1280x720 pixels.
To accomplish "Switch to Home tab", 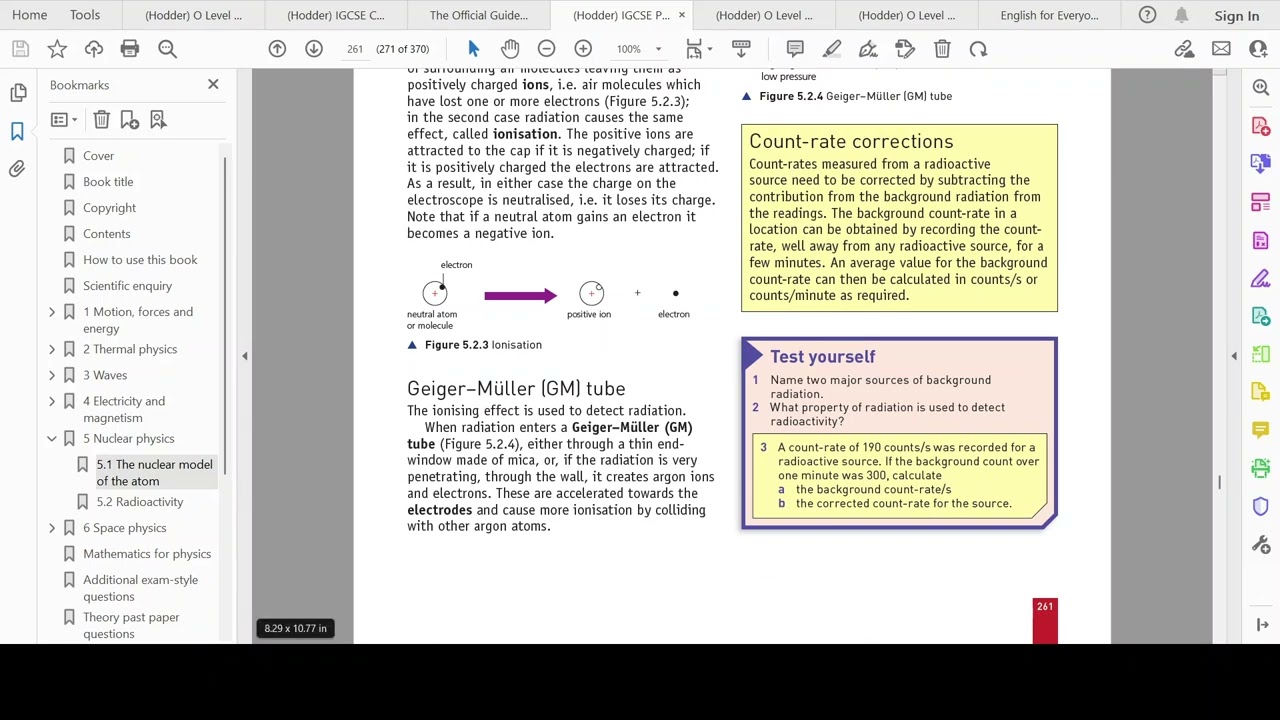I will [x=29, y=15].
